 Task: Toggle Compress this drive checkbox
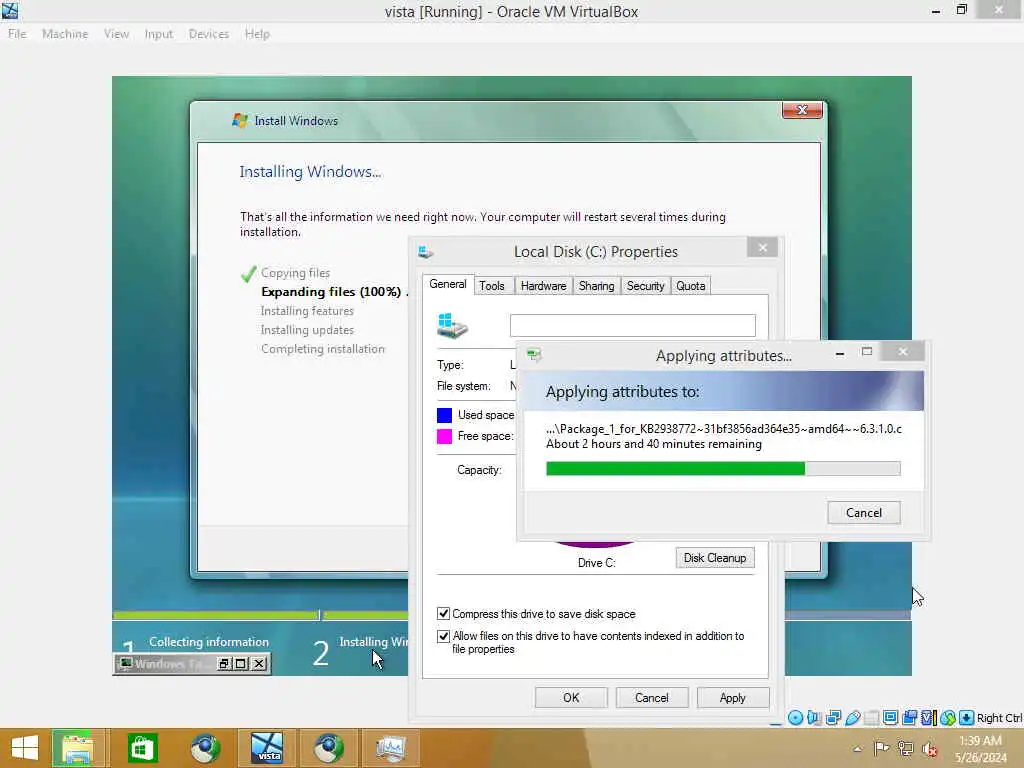click(443, 613)
